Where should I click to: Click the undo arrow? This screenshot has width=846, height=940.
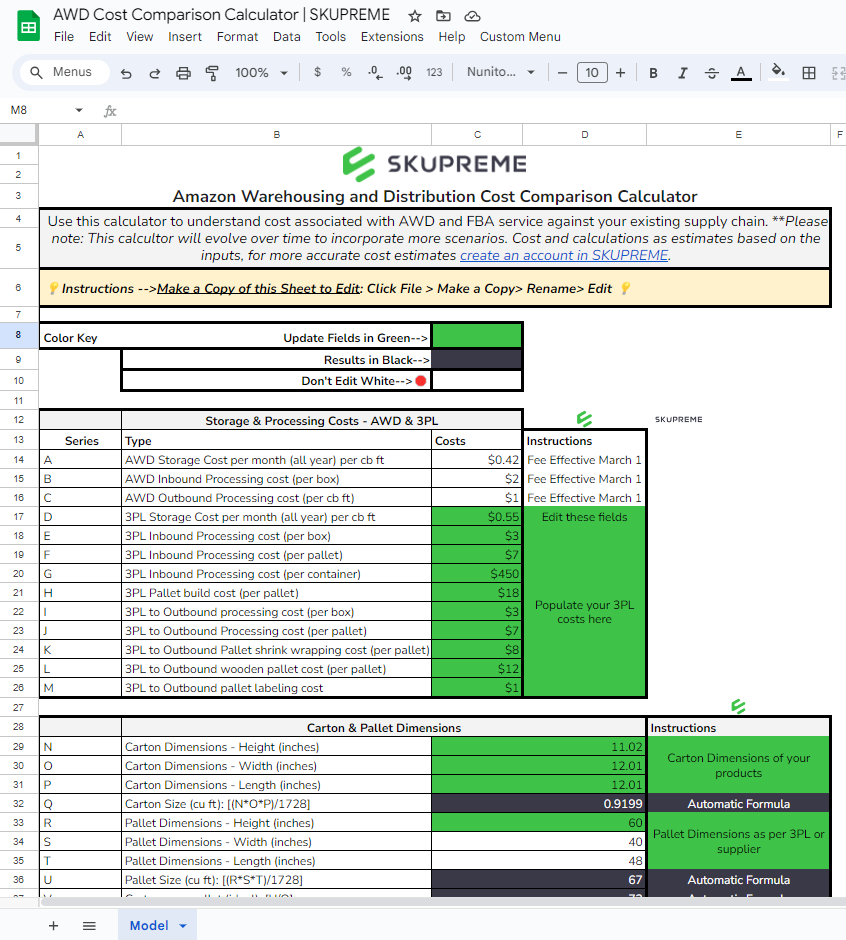(x=126, y=73)
